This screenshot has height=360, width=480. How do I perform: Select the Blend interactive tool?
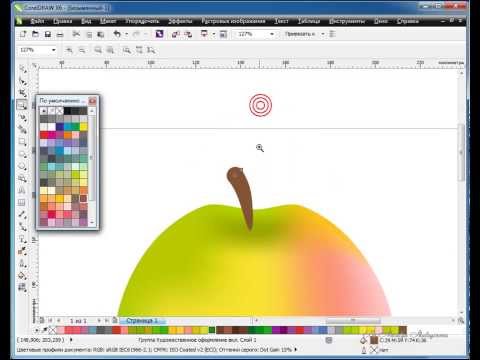coord(22,239)
